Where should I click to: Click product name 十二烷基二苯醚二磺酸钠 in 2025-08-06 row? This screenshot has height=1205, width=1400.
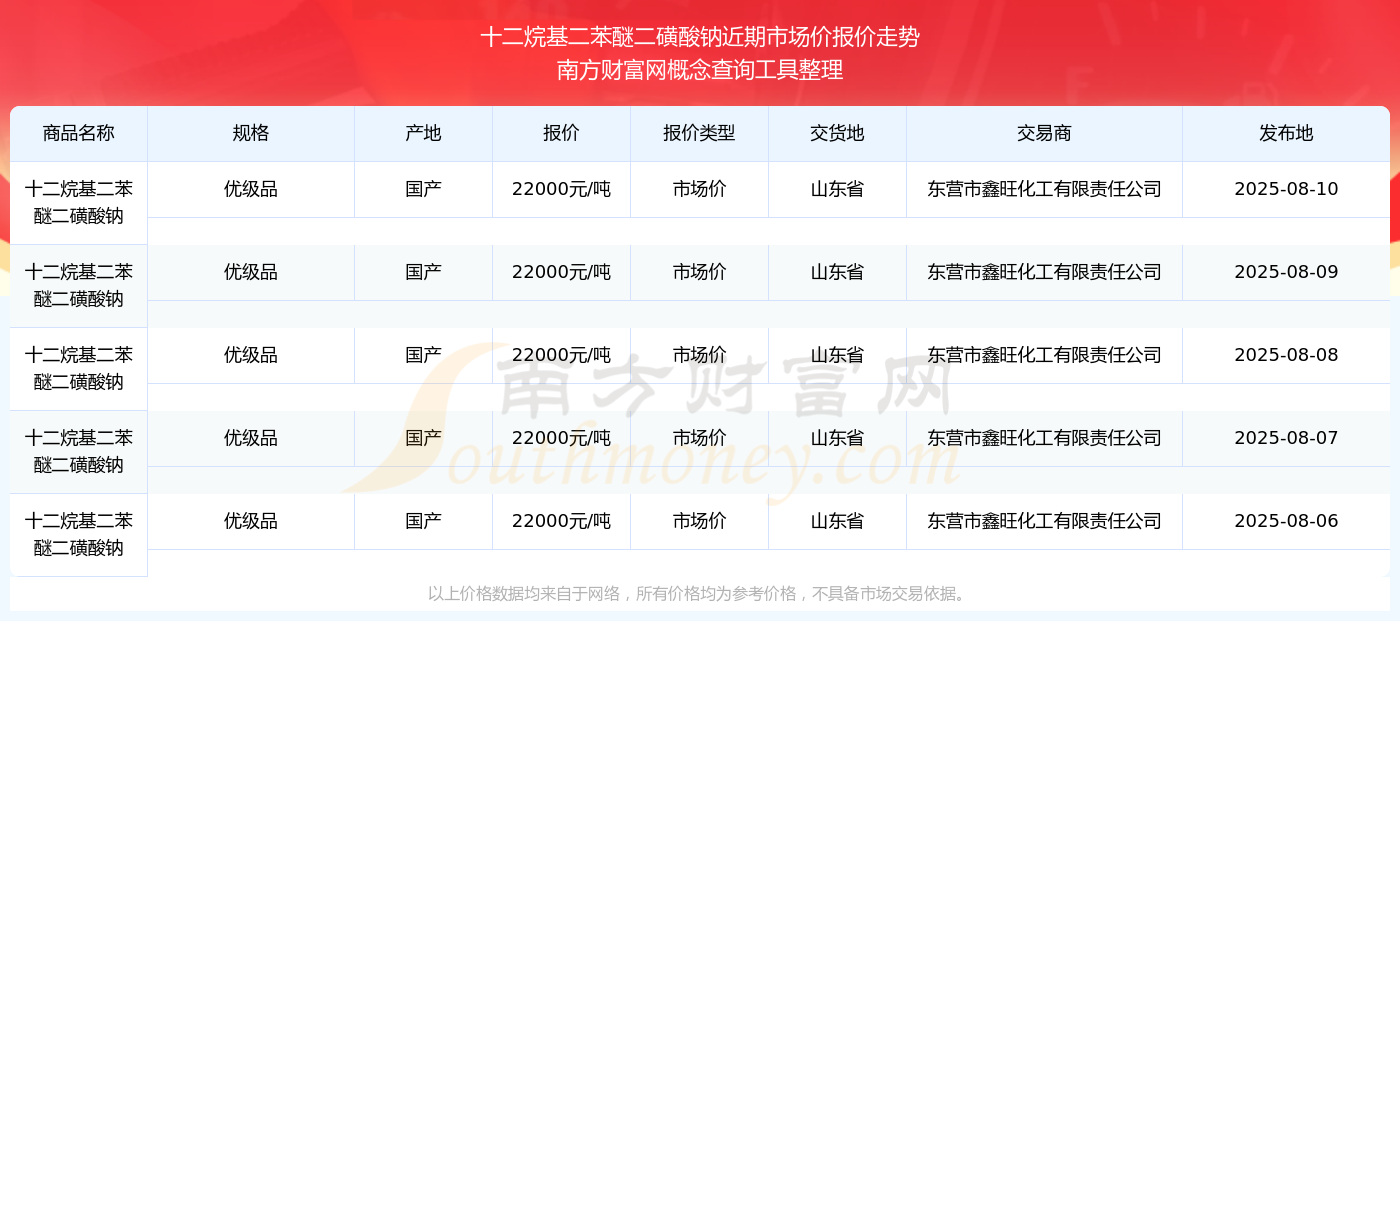tap(79, 535)
